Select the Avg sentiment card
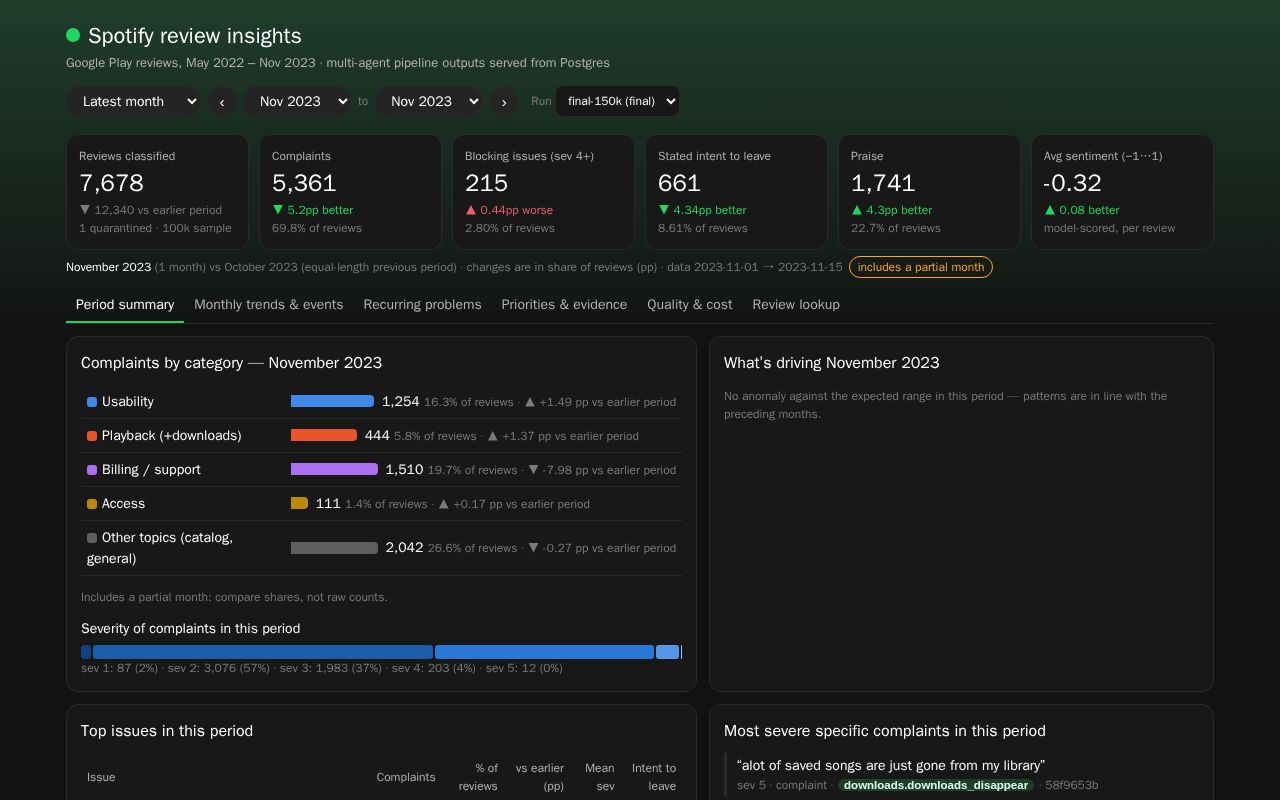 coord(1122,192)
